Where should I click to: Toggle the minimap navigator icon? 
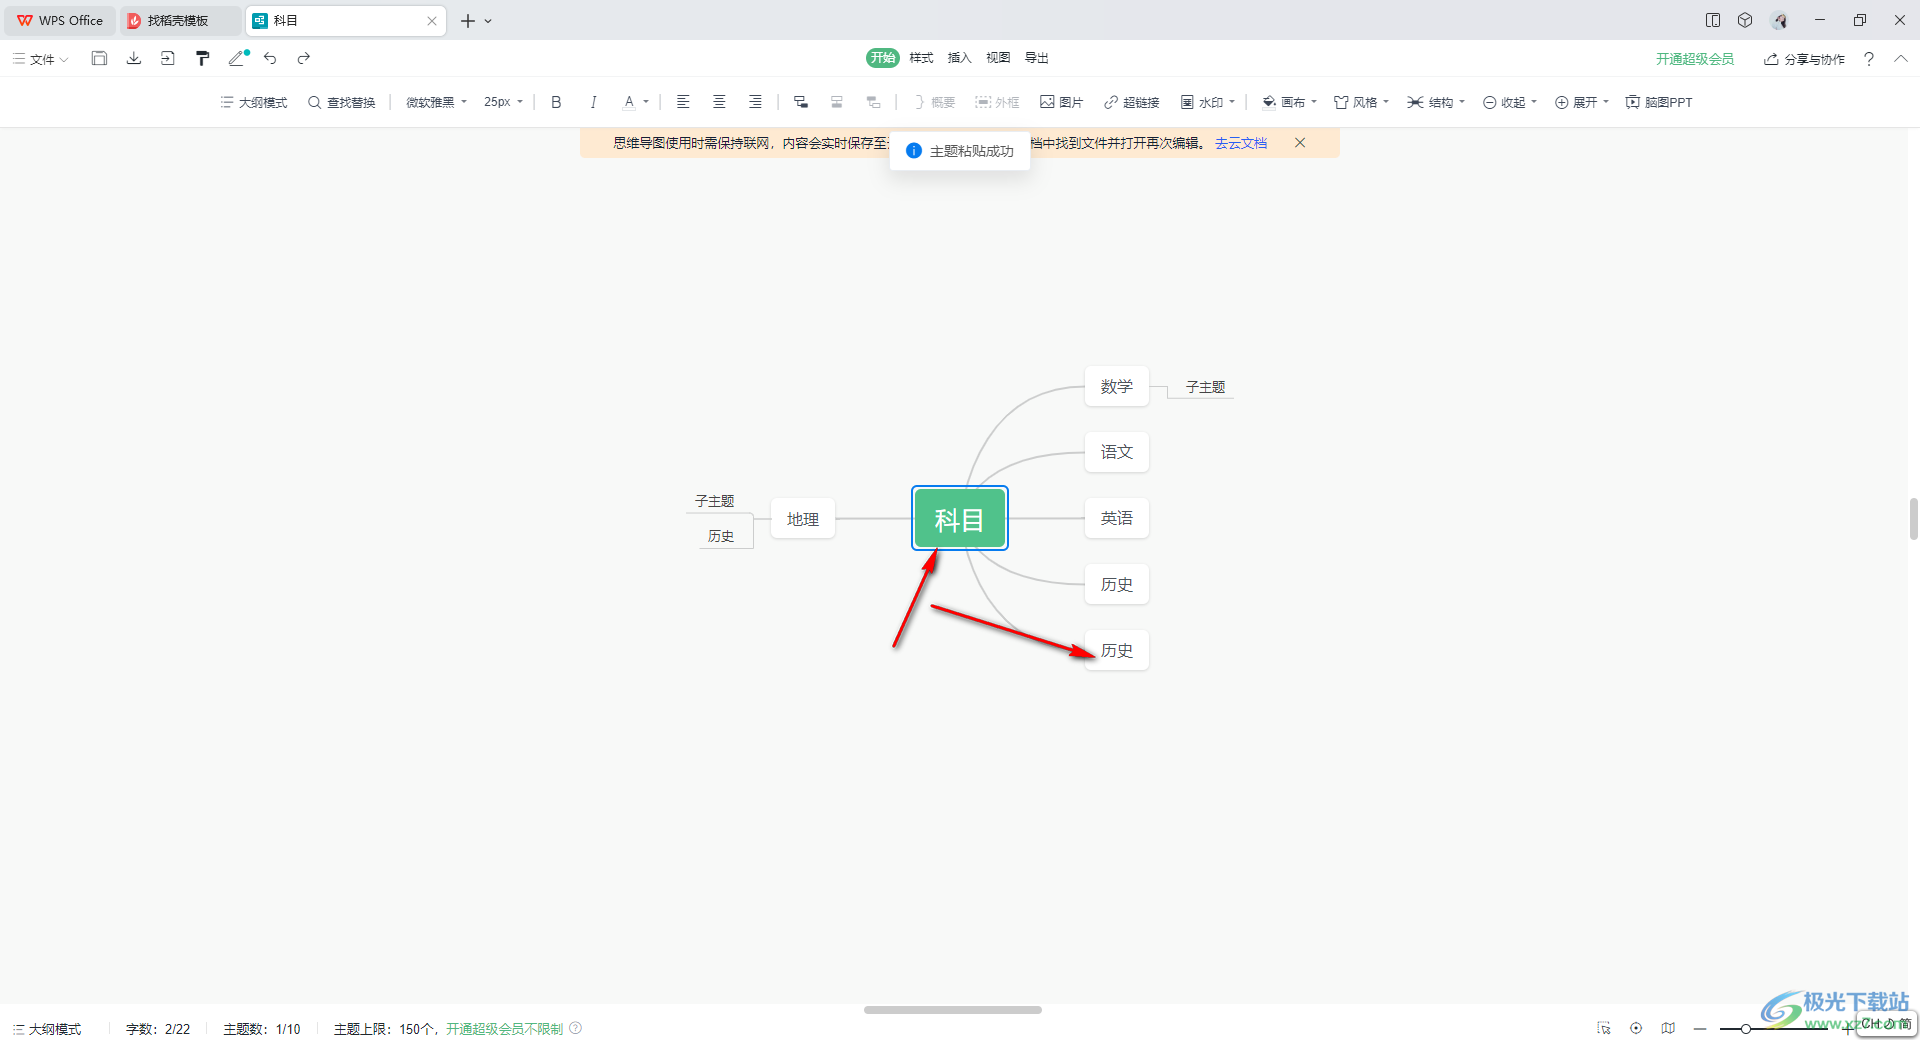coord(1668,1028)
